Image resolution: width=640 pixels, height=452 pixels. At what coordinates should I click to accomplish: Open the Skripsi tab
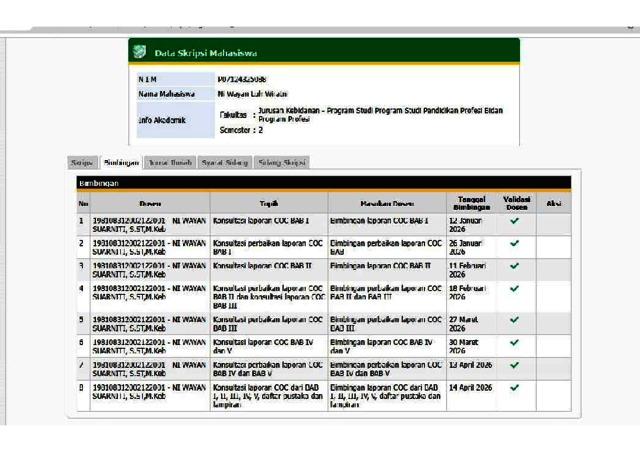pos(82,163)
